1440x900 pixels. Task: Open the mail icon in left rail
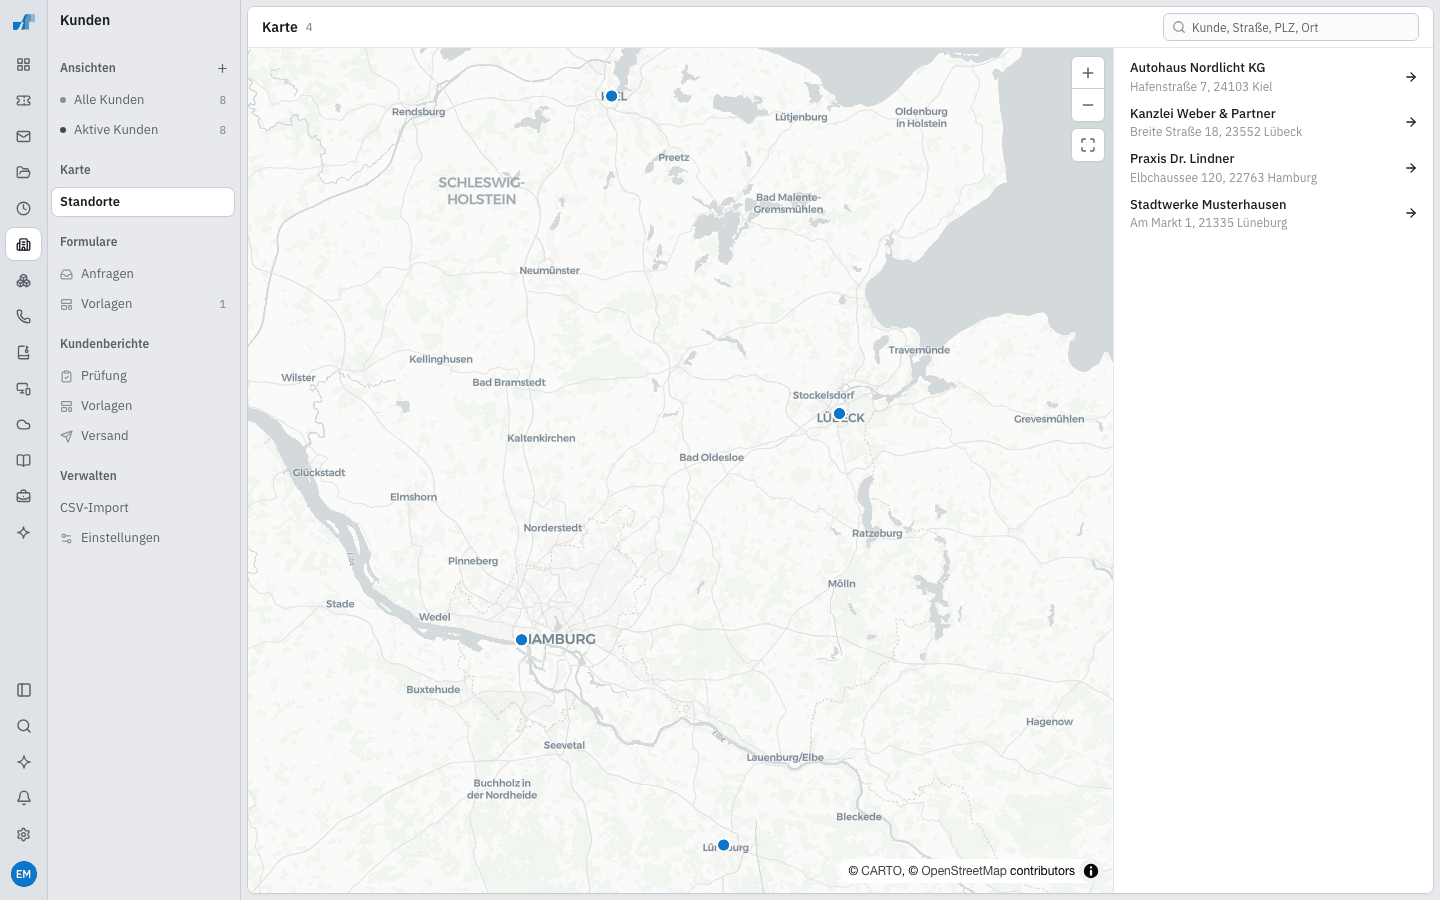pos(24,136)
